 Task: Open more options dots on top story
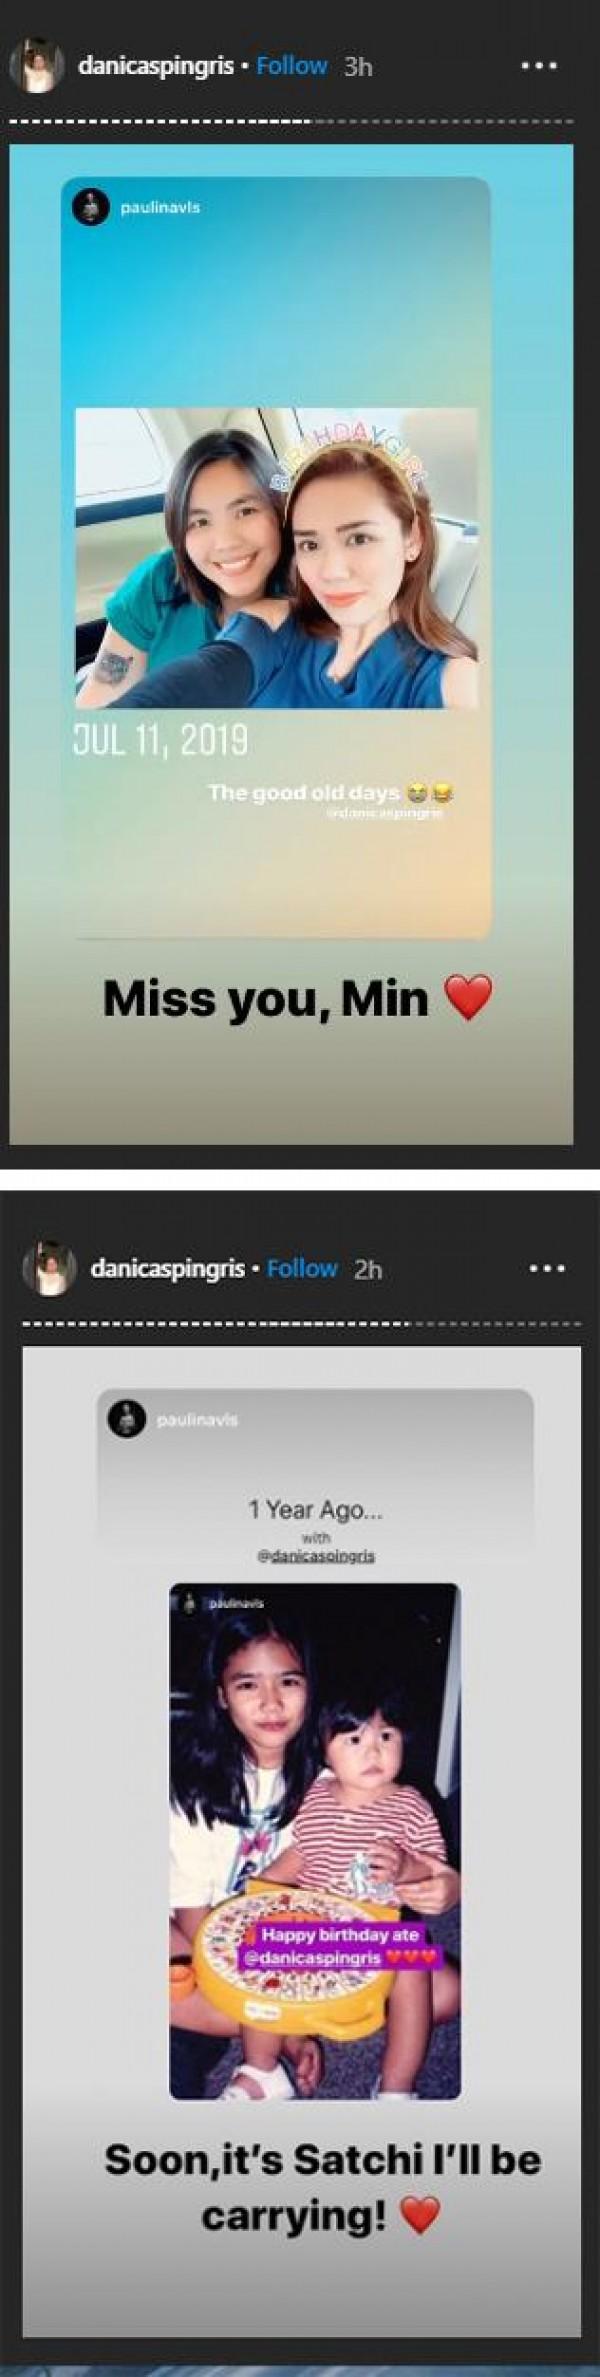point(539,67)
